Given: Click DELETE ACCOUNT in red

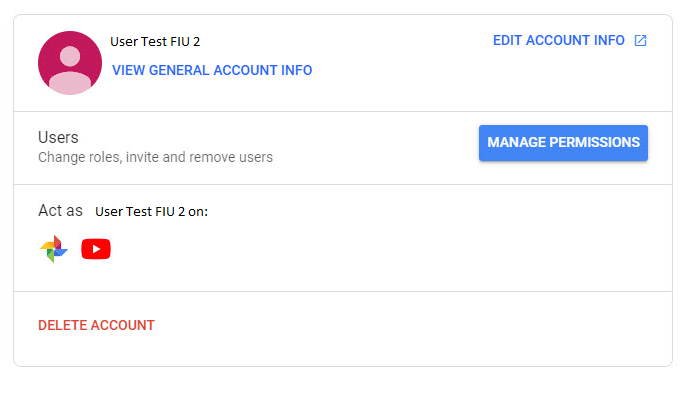Looking at the screenshot, I should [97, 325].
